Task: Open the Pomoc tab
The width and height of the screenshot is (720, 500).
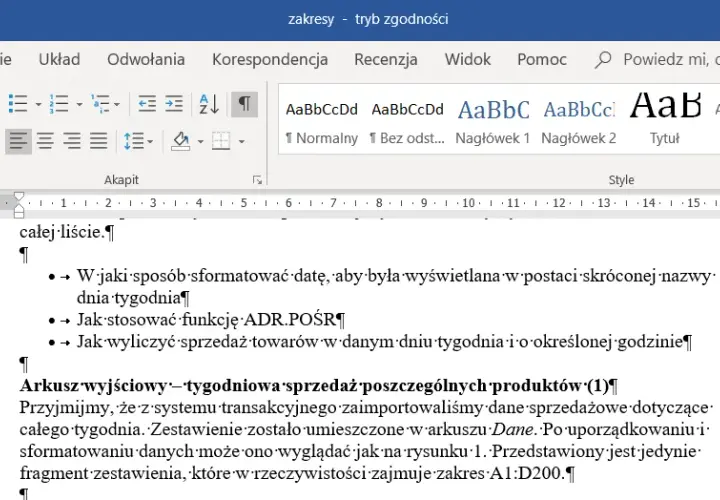Action: [x=542, y=59]
